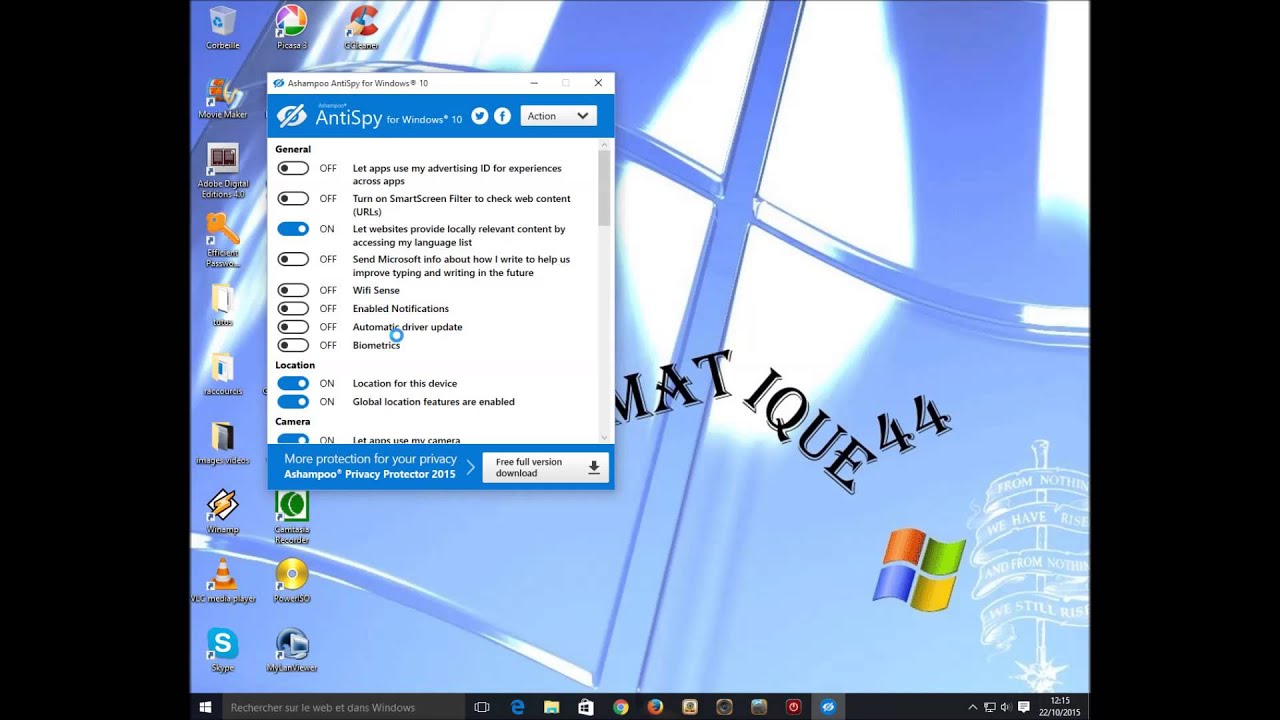The image size is (1280, 720).
Task: Select the tutos folder on the desktop
Action: (x=222, y=305)
